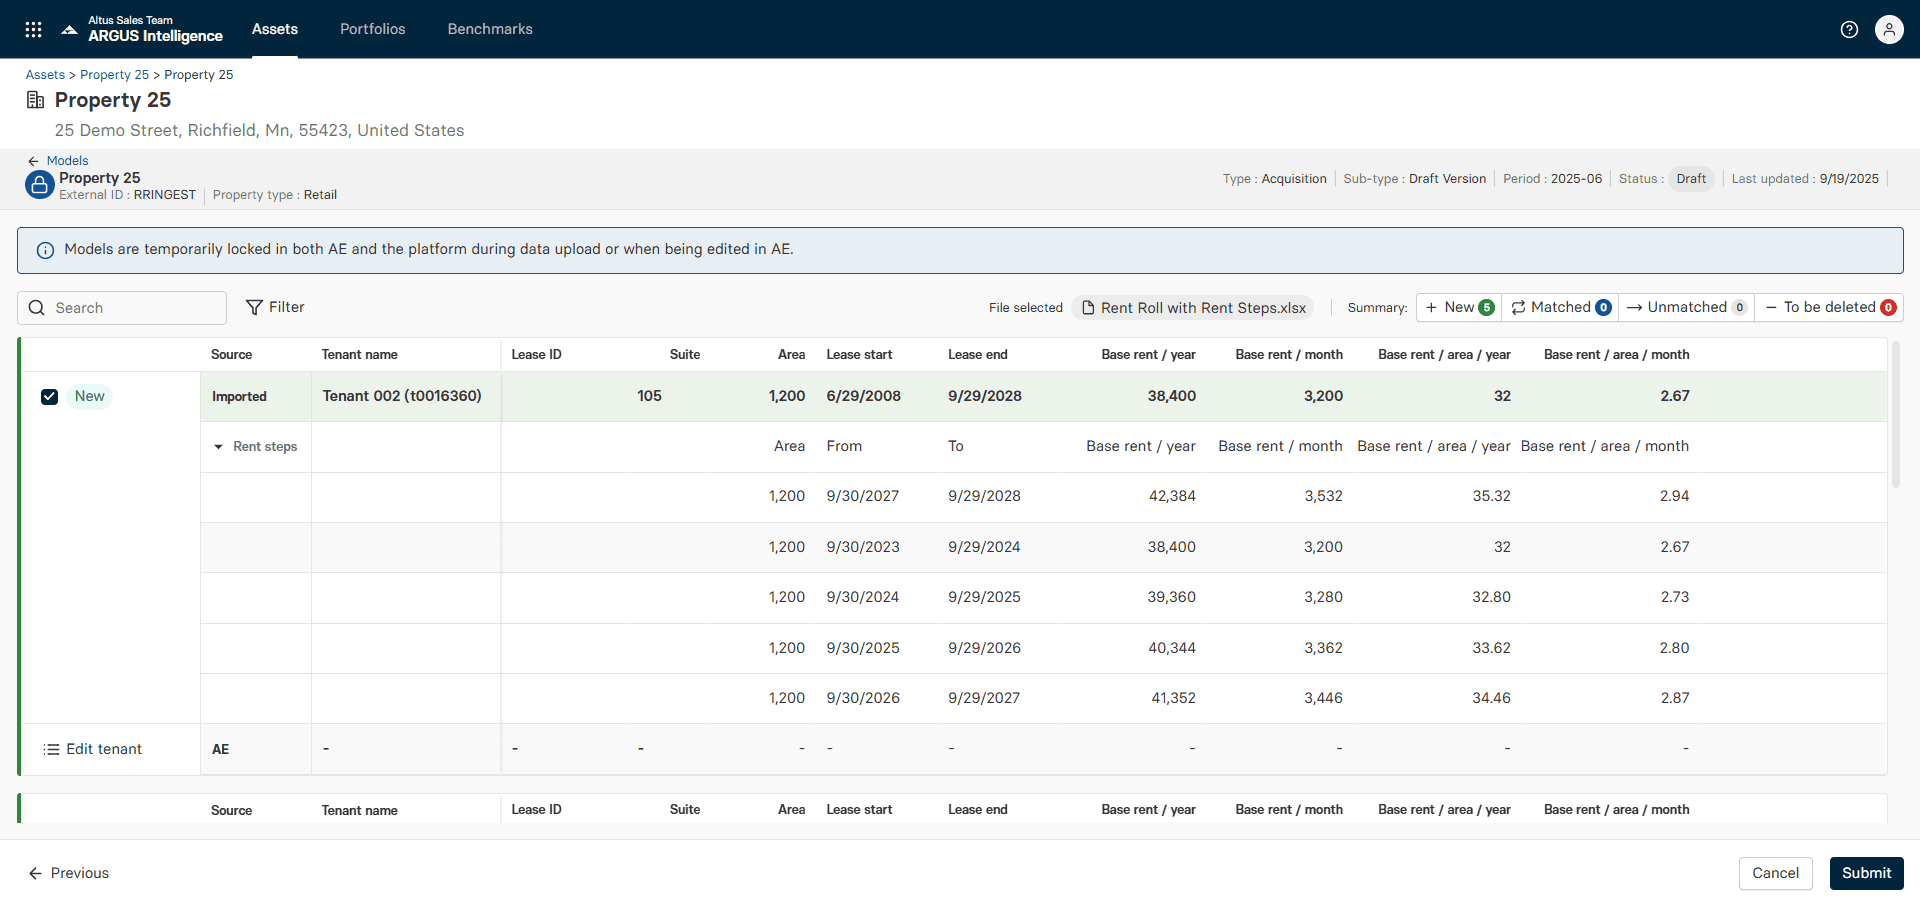The height and width of the screenshot is (906, 1920).
Task: Open the help question mark icon
Action: [x=1849, y=29]
